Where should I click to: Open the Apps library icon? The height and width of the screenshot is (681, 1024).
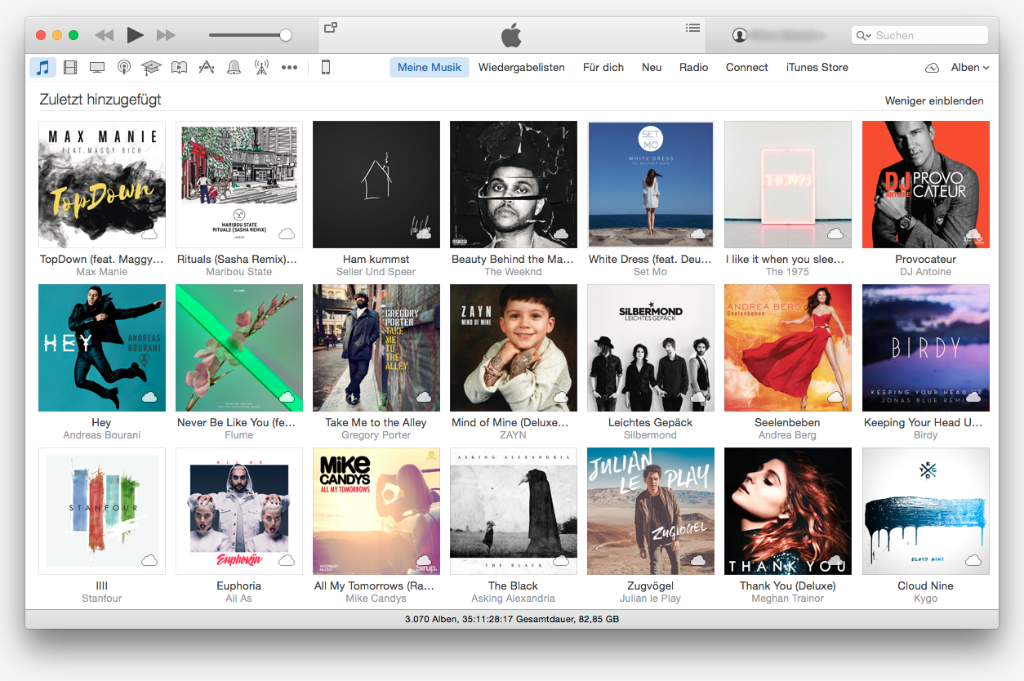pos(206,68)
